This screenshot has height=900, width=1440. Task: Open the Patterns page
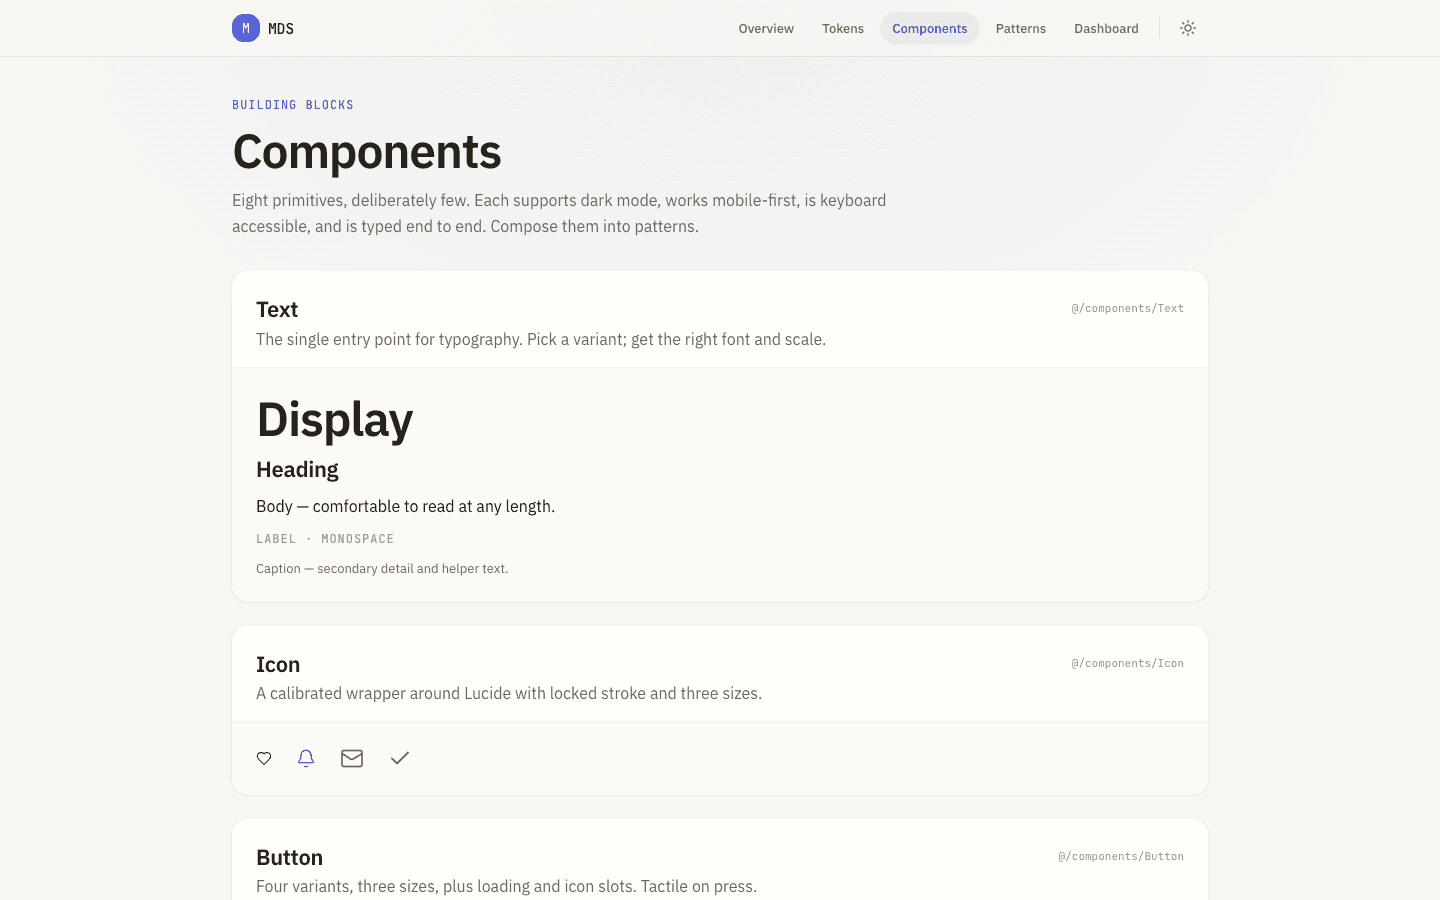(x=1021, y=28)
